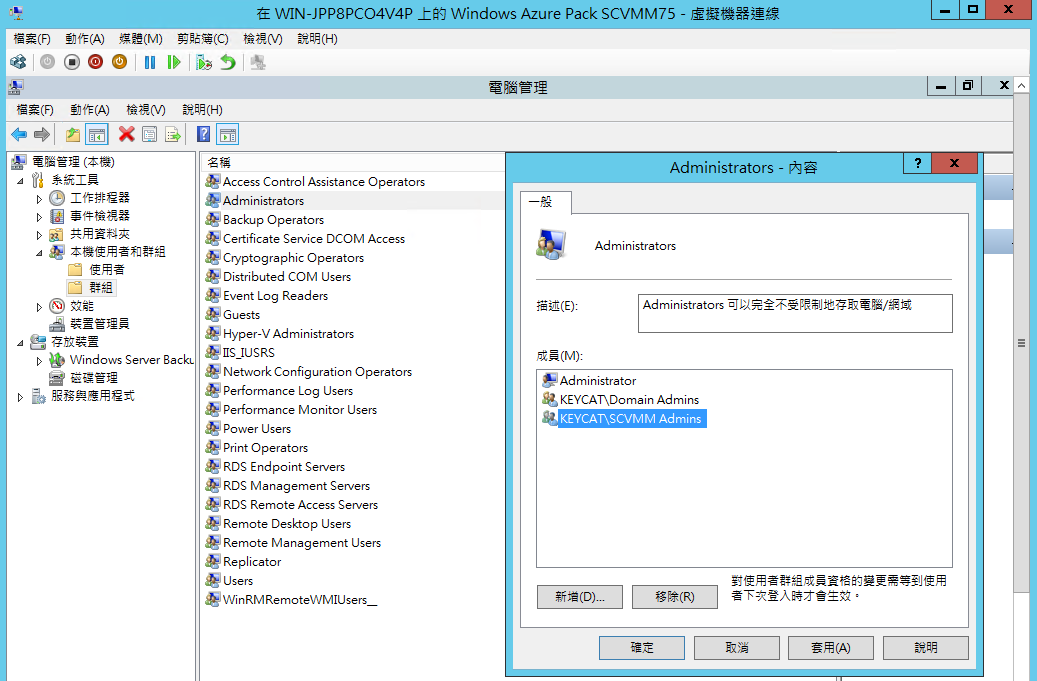The width and height of the screenshot is (1037, 681).
Task: Expand the 共用資料夾 node
Action: click(x=39, y=235)
